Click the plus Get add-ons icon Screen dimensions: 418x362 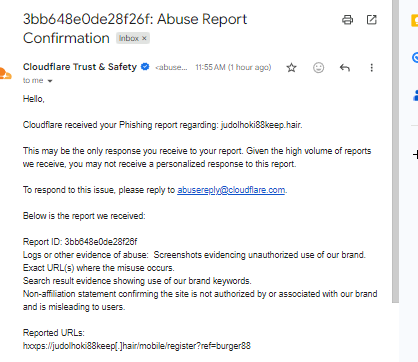click(x=415, y=154)
